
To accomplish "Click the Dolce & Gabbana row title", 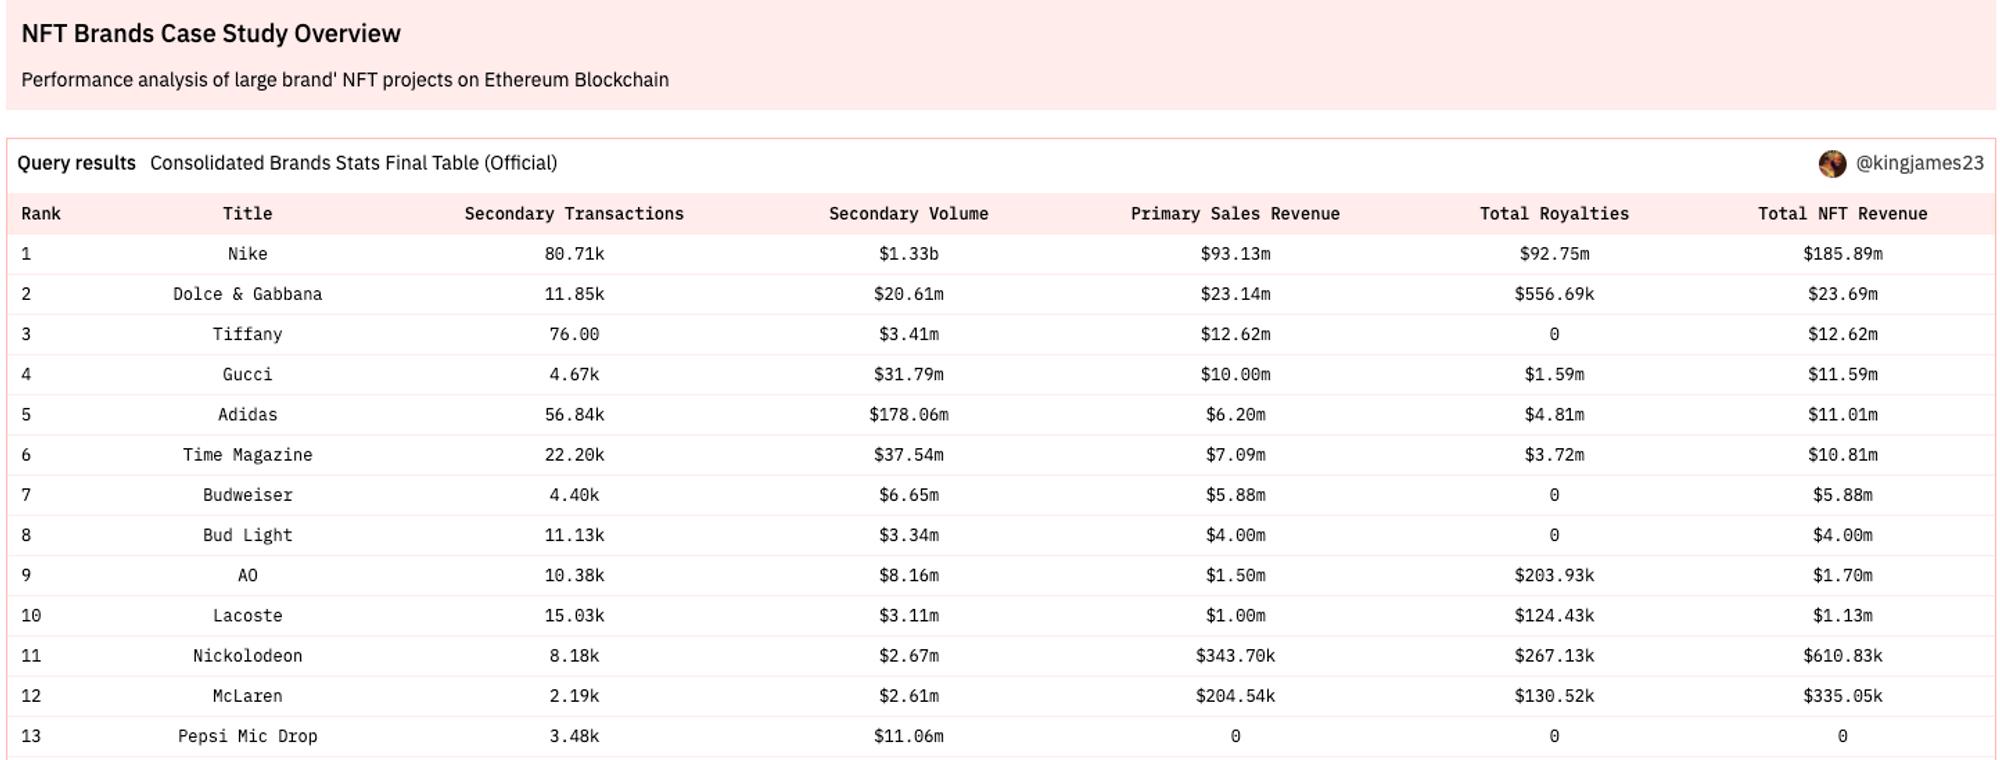I will coord(247,294).
